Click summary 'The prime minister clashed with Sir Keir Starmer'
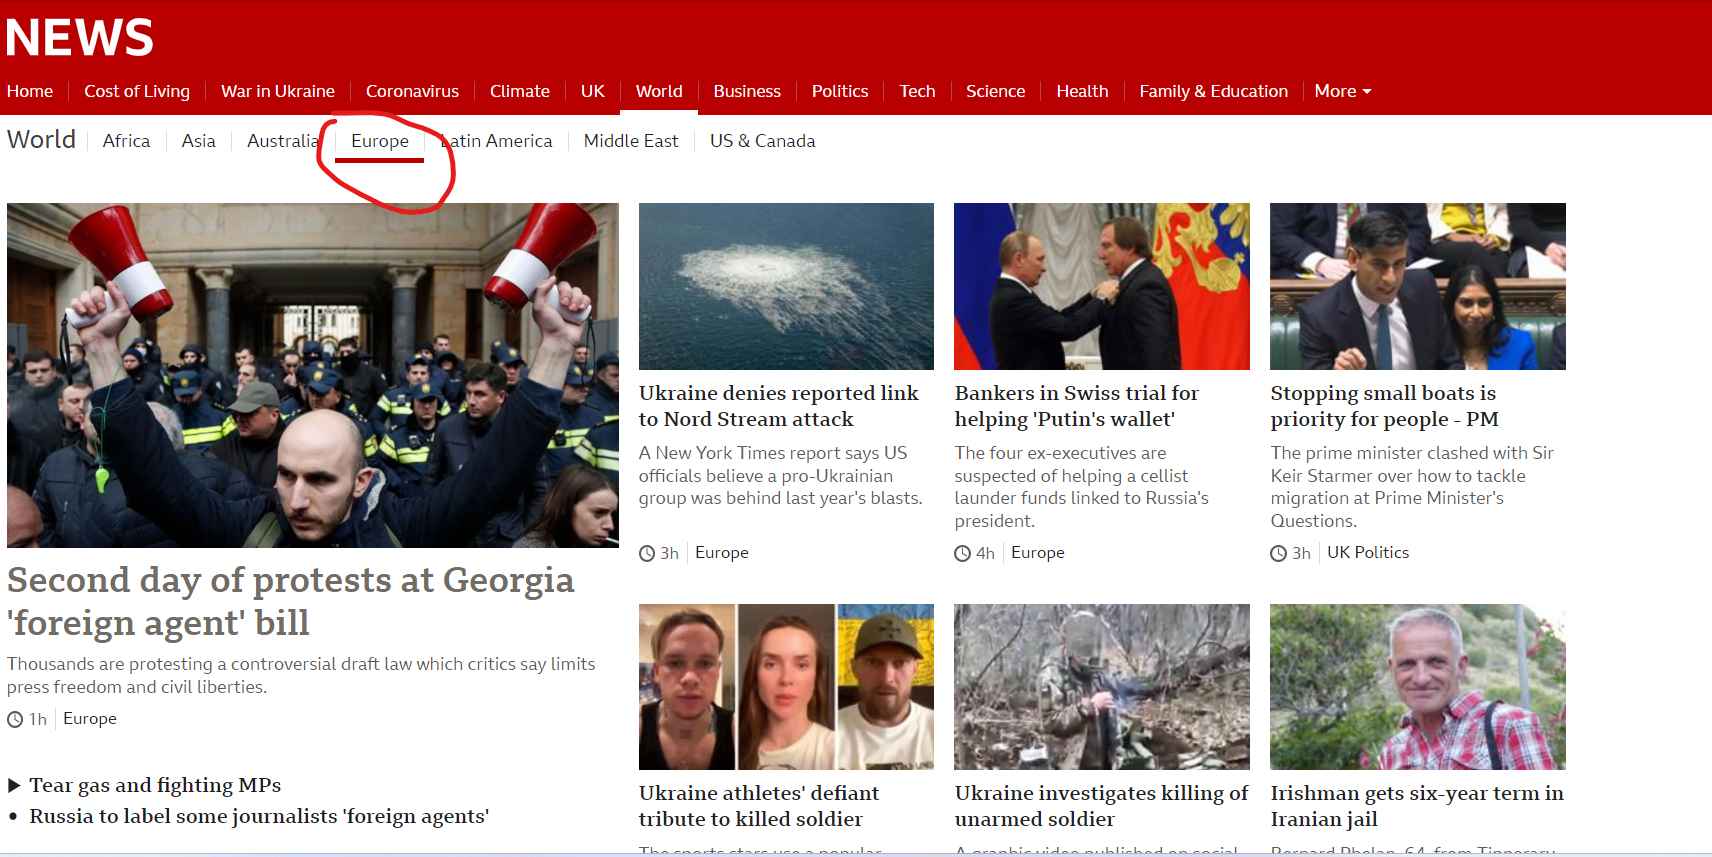The image size is (1712, 857). 1412,487
